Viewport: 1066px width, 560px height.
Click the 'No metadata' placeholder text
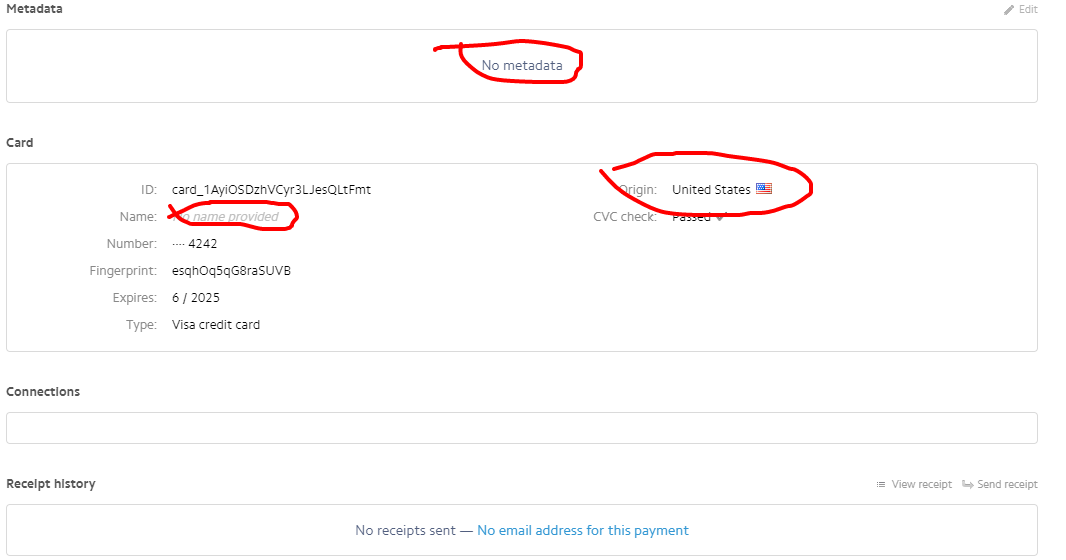pos(522,66)
